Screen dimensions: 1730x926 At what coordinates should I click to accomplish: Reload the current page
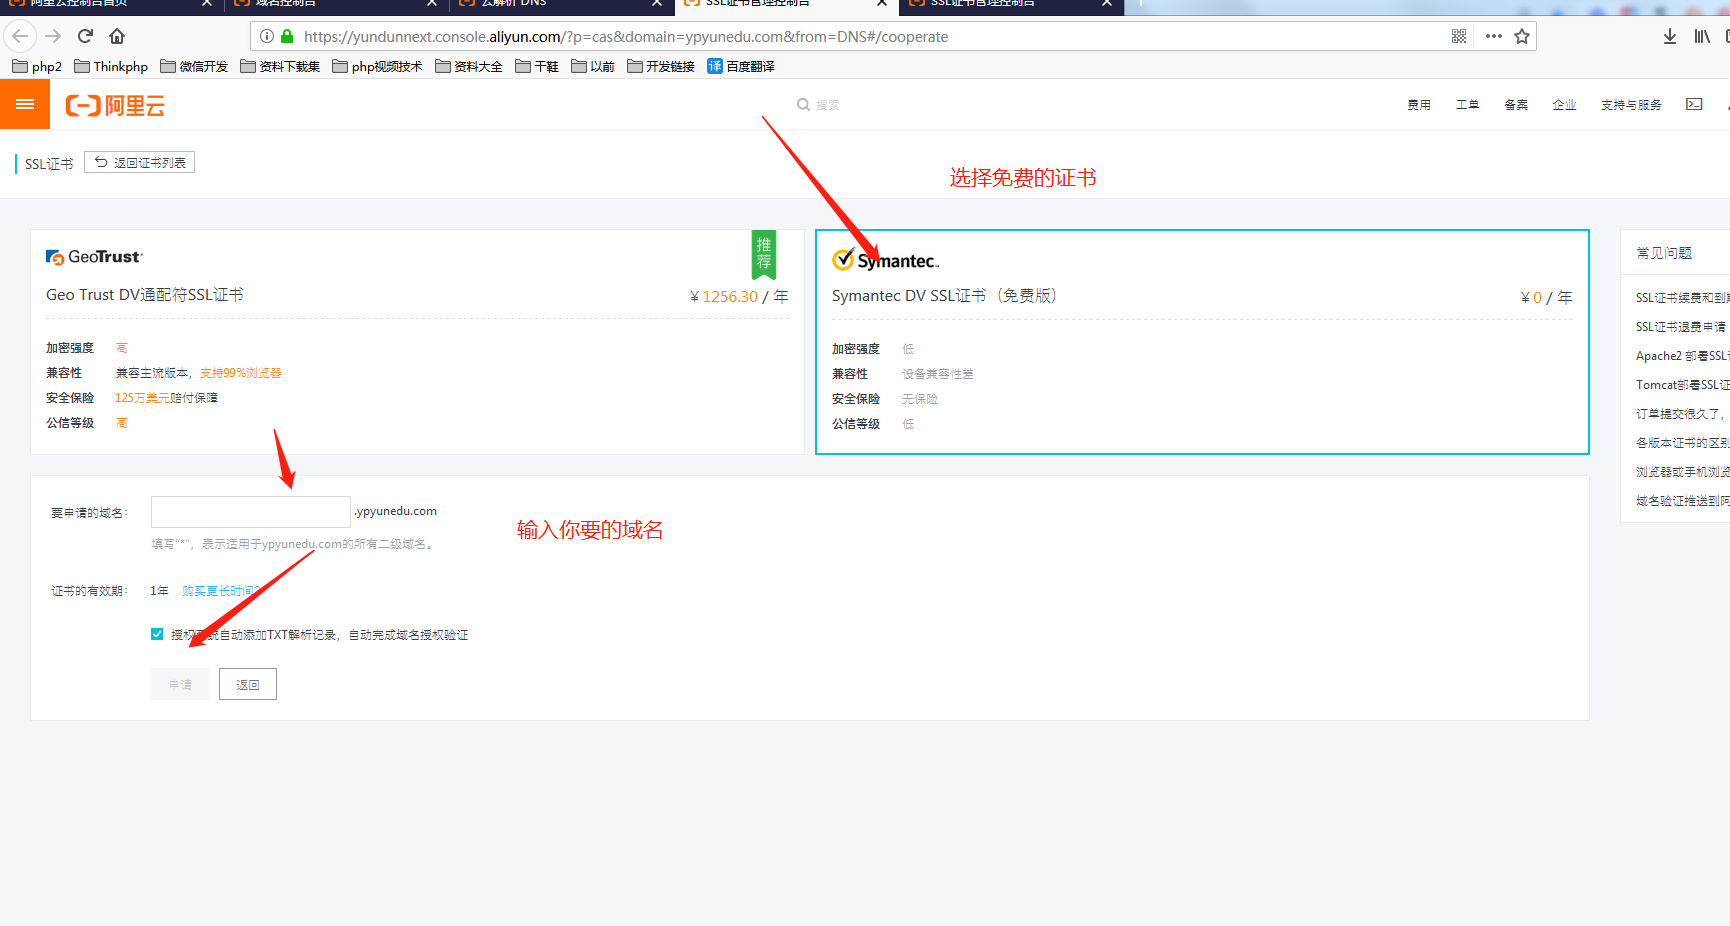85,37
